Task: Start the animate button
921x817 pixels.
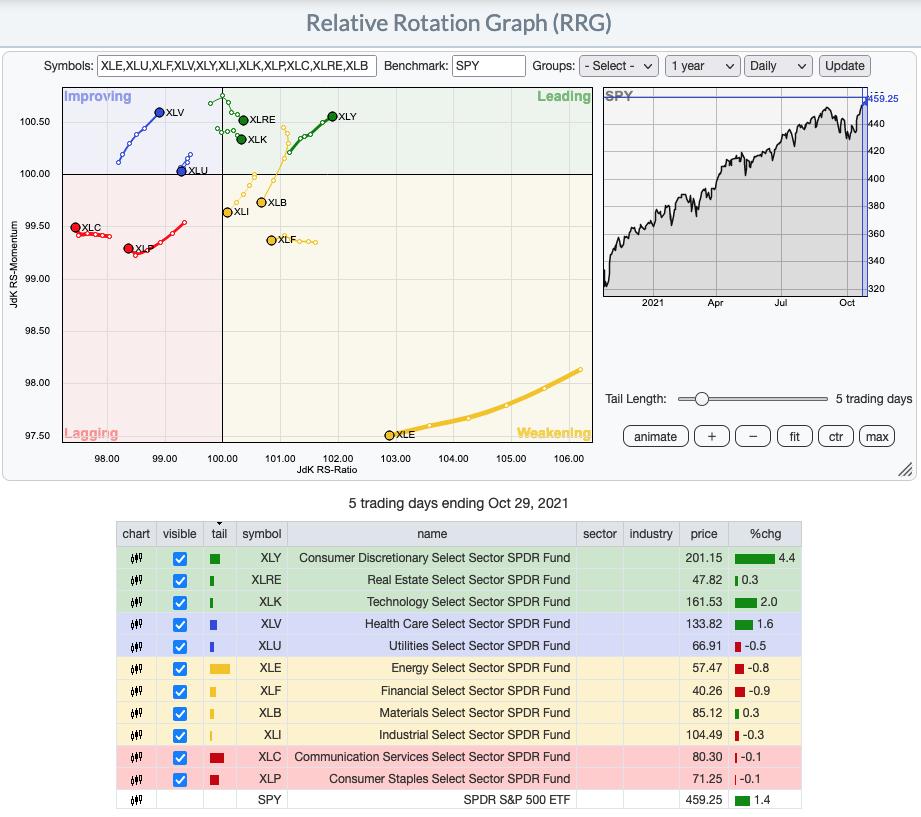Action: pos(655,436)
